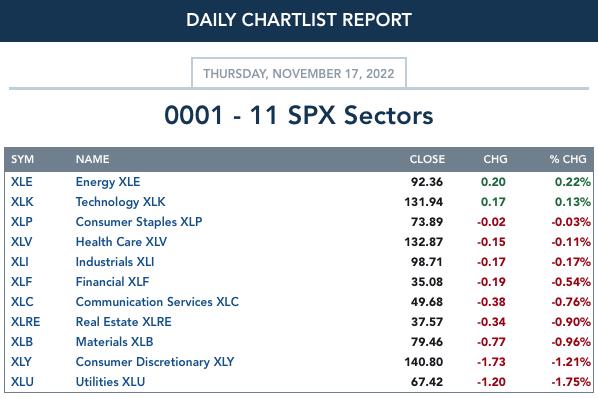Open the XLE symbol link
Image resolution: width=598 pixels, height=399 pixels.
22,182
